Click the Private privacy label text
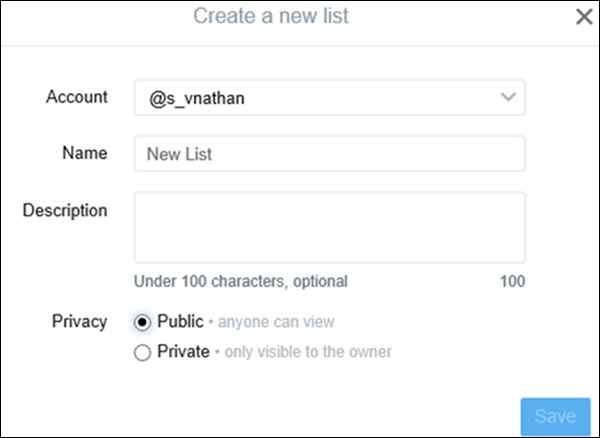This screenshot has width=600, height=438. pyautogui.click(x=183, y=352)
